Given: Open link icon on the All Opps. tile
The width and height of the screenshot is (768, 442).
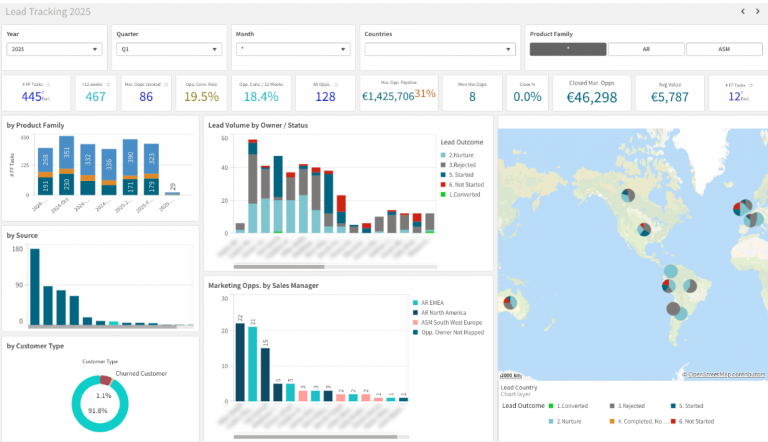Looking at the screenshot, I should point(336,85).
